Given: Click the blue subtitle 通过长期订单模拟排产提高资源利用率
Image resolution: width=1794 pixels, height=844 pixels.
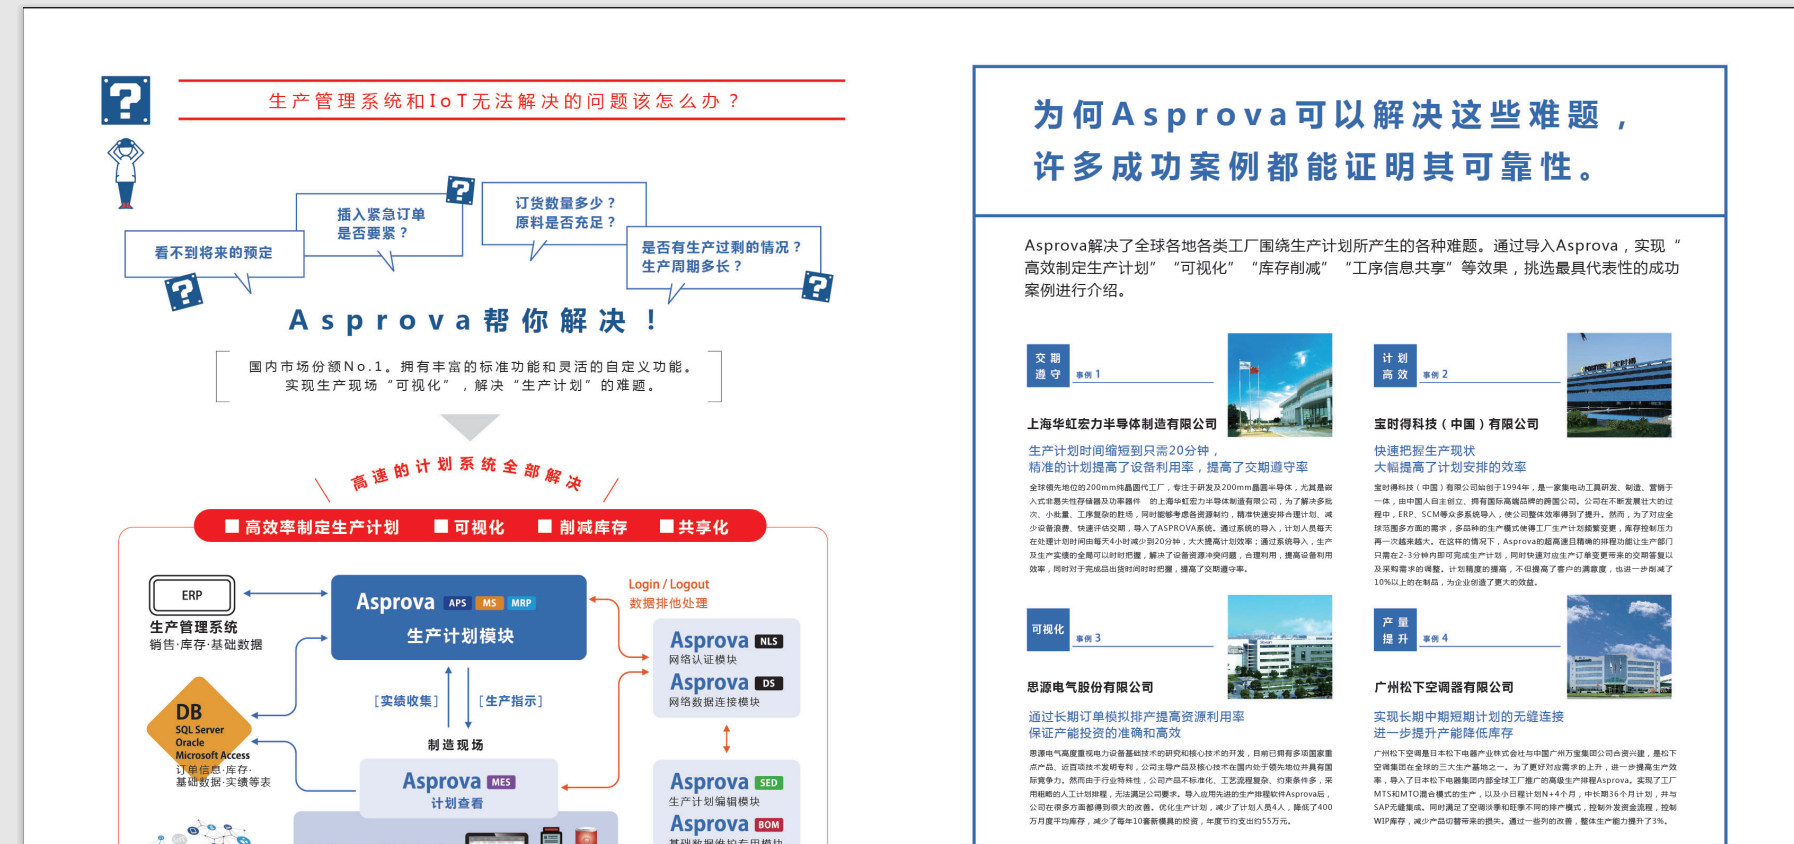Looking at the screenshot, I should tap(1137, 717).
